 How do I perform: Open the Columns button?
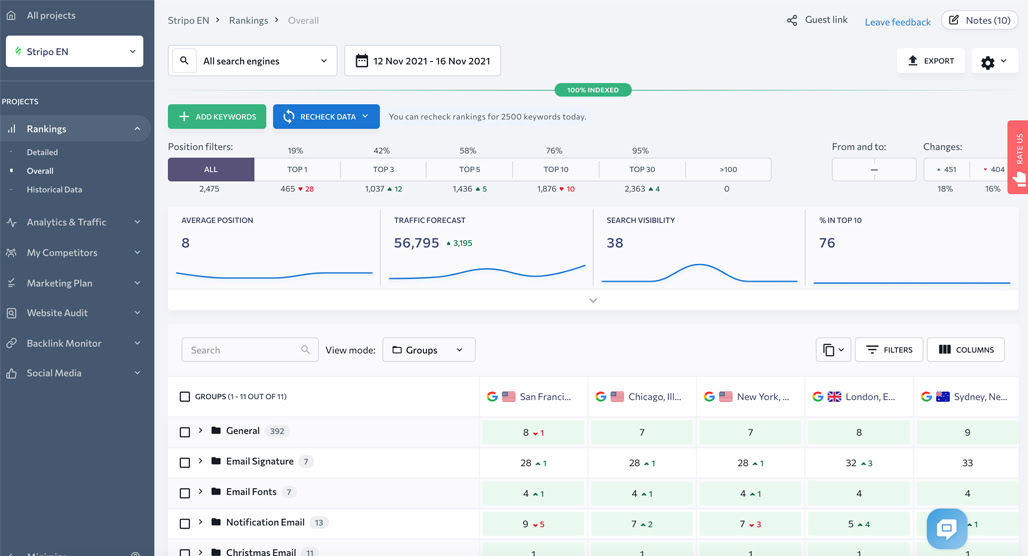click(966, 350)
